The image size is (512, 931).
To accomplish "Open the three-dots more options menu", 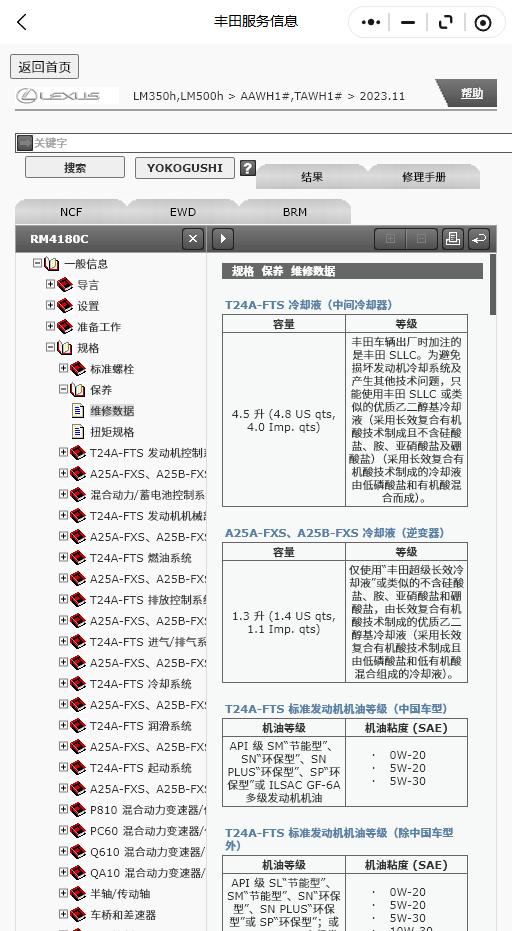I will [371, 23].
